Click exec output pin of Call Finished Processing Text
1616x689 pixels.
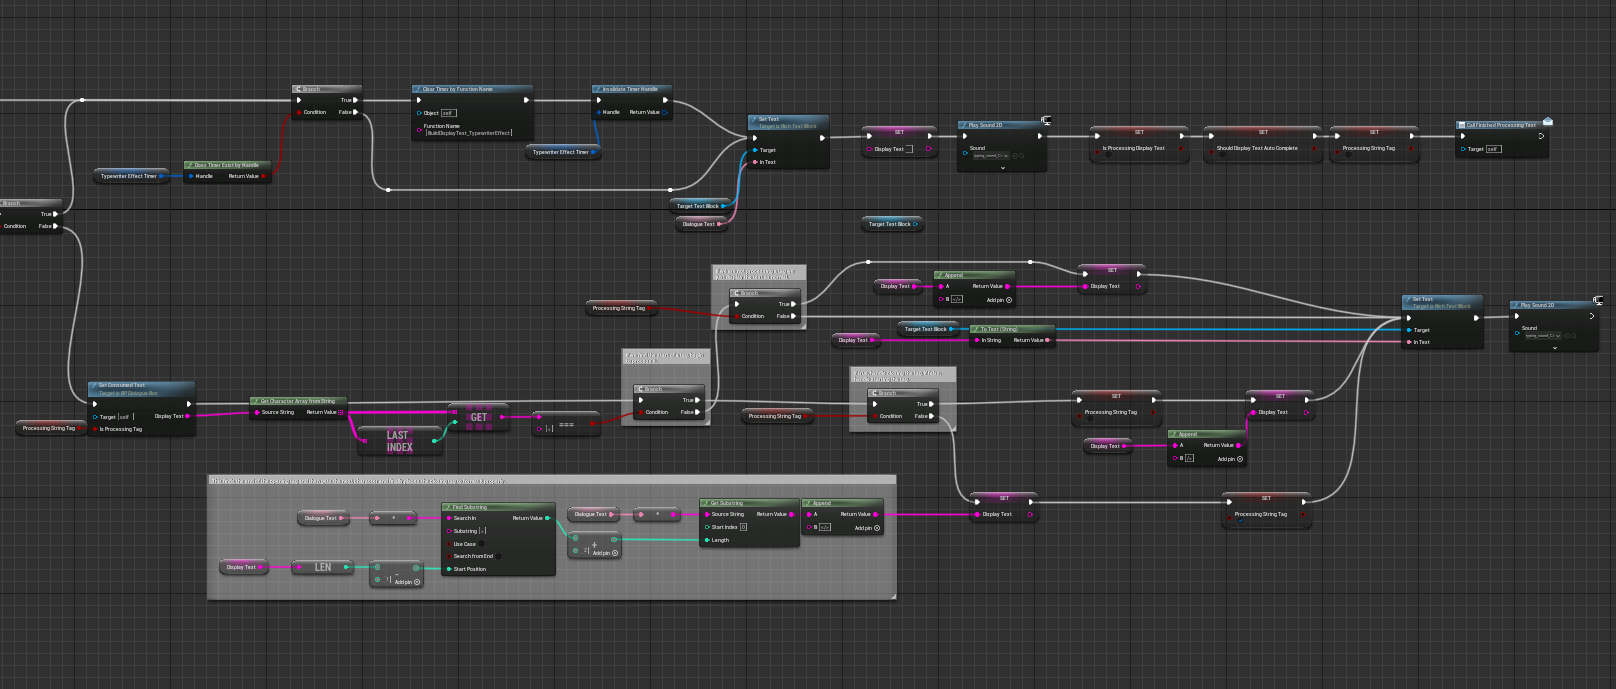coord(1541,136)
